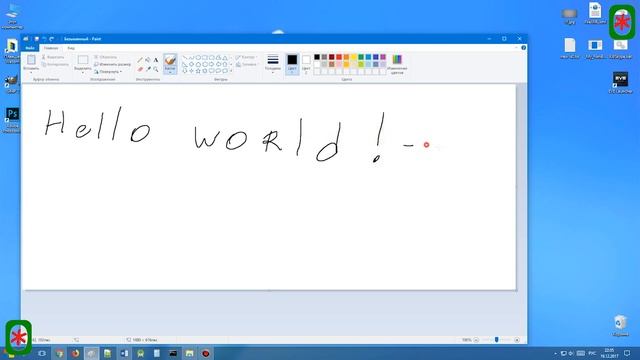
Task: Click the Redo arrow in title bar
Action: click(x=51, y=39)
